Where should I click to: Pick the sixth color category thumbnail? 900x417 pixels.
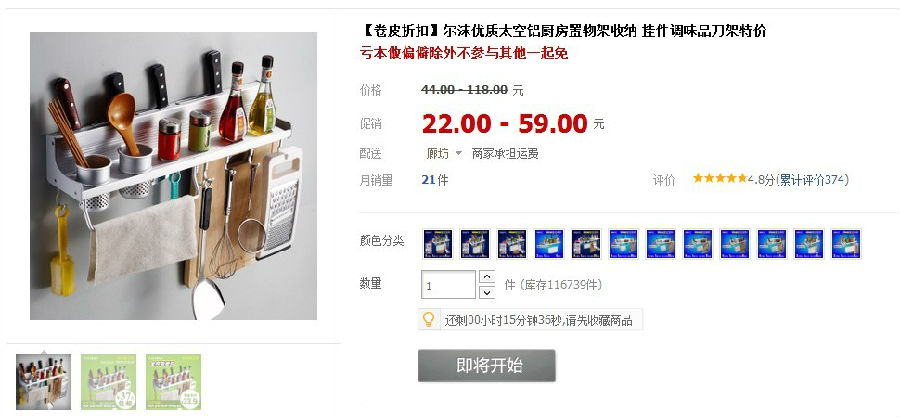(x=623, y=244)
